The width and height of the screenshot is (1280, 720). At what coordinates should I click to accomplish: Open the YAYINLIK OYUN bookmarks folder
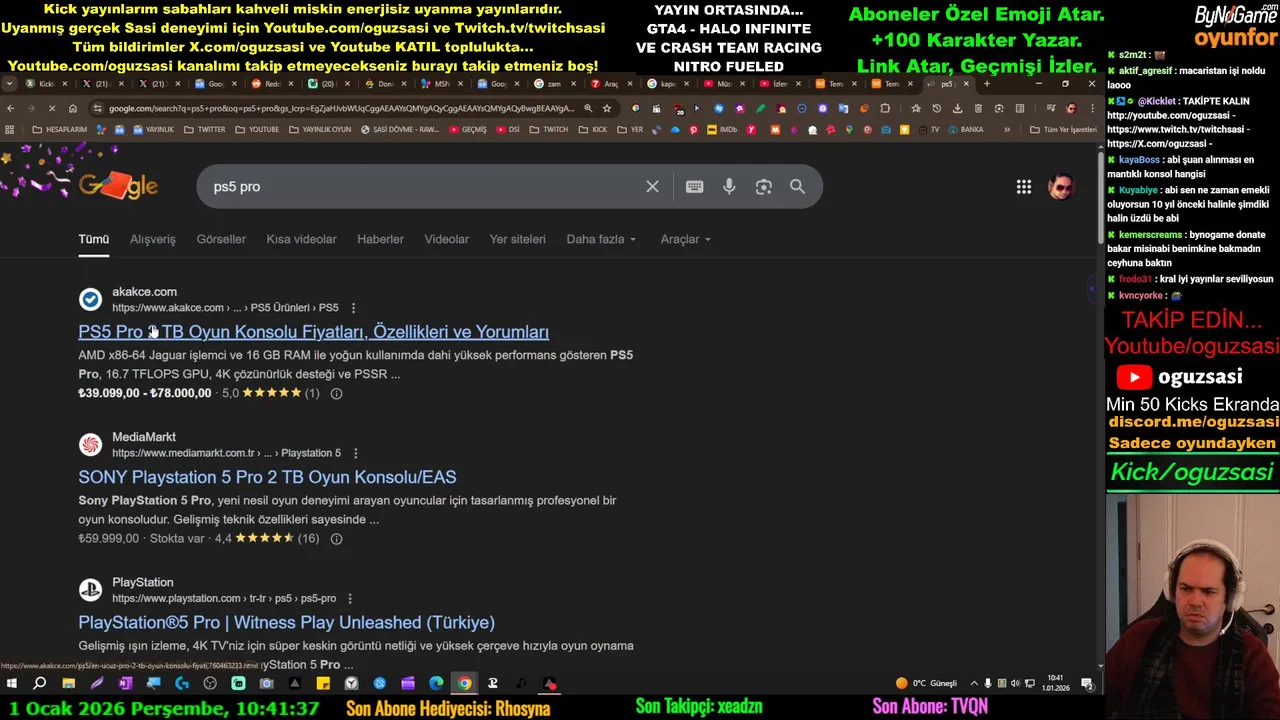tap(319, 129)
